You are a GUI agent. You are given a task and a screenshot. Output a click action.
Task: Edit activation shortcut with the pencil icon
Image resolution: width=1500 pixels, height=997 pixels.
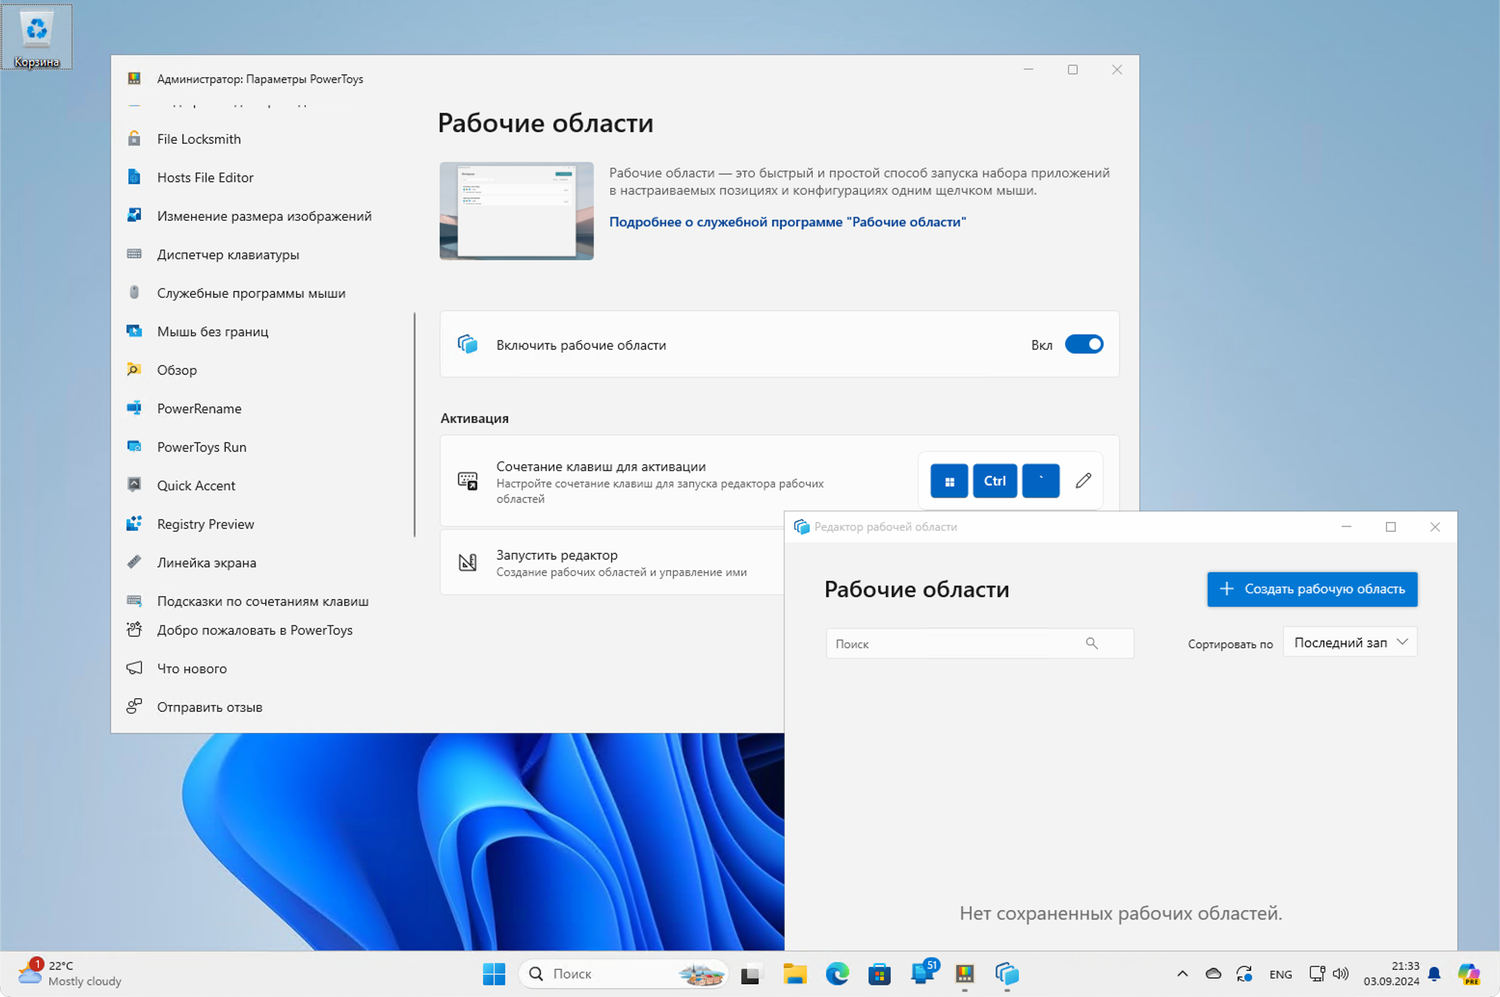point(1083,481)
